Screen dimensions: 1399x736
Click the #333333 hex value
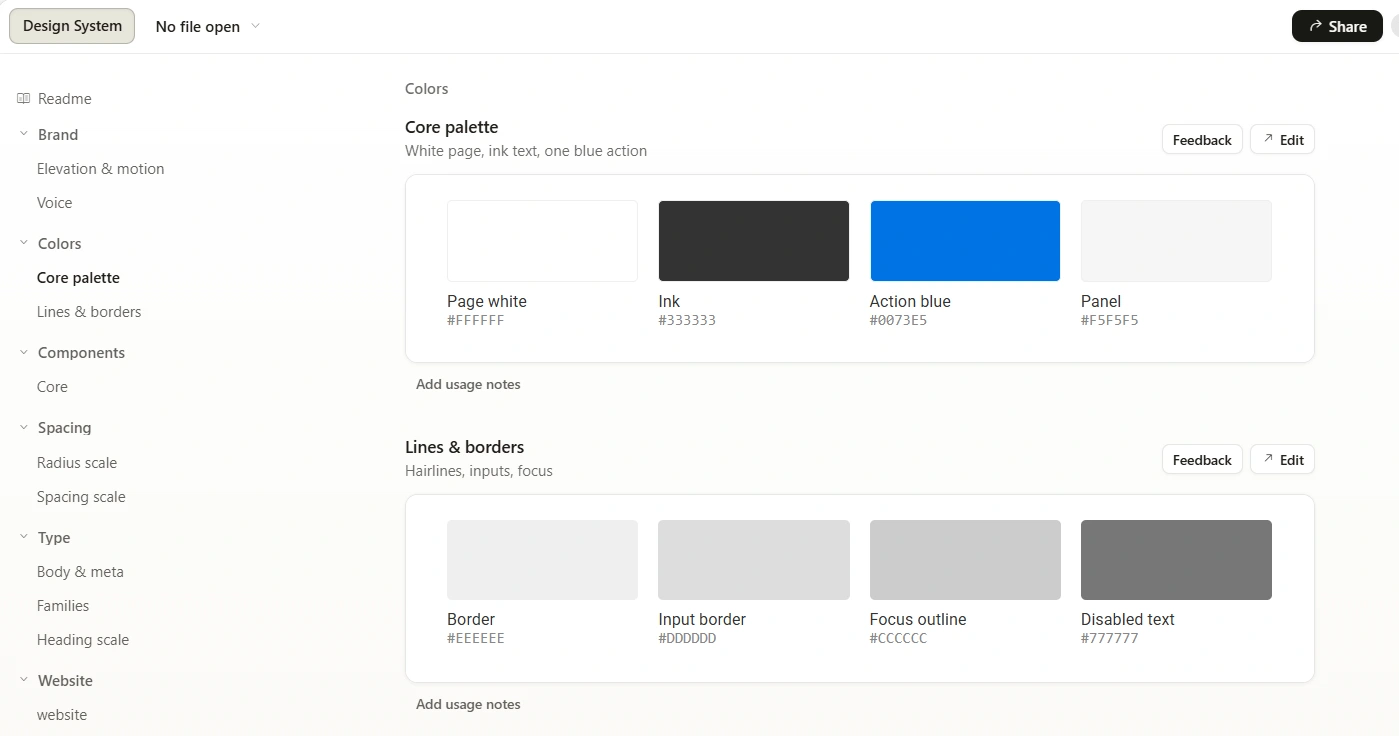[687, 320]
